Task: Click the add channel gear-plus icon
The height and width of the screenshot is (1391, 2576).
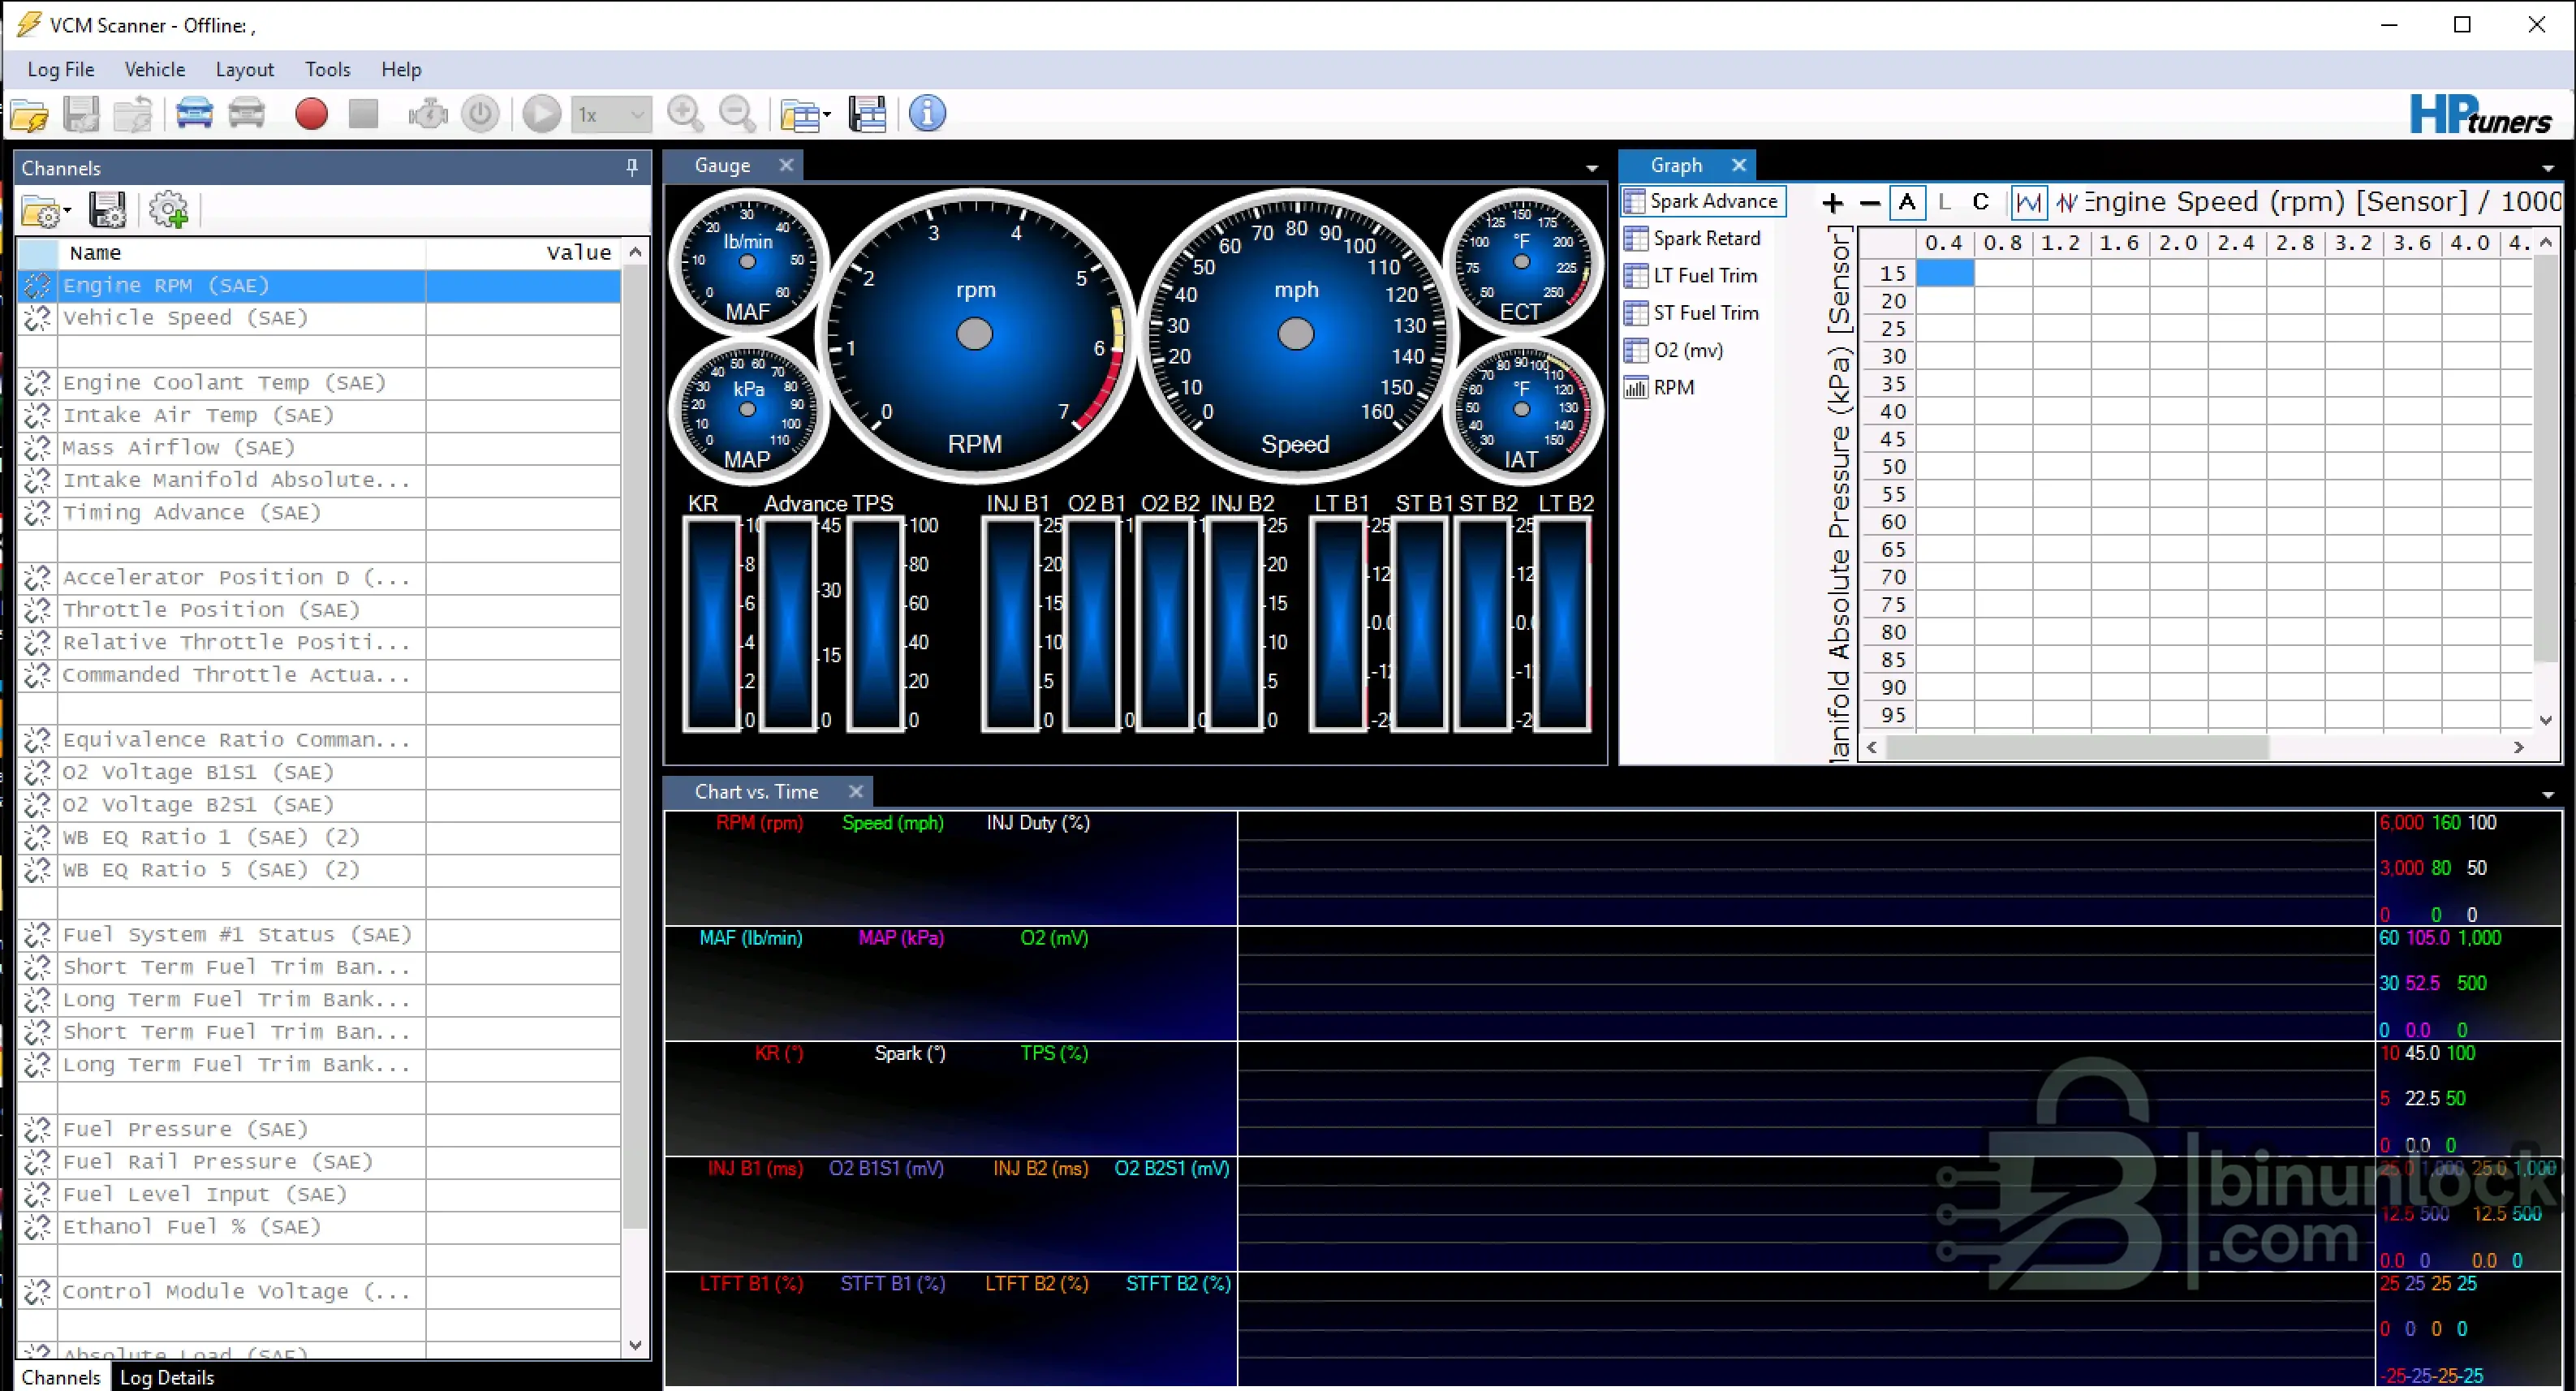Action: [168, 210]
